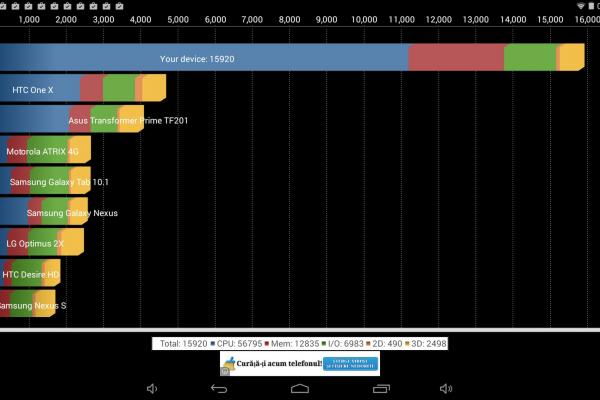Tap the 9,000 axis label
The height and width of the screenshot is (400, 600).
click(326, 20)
